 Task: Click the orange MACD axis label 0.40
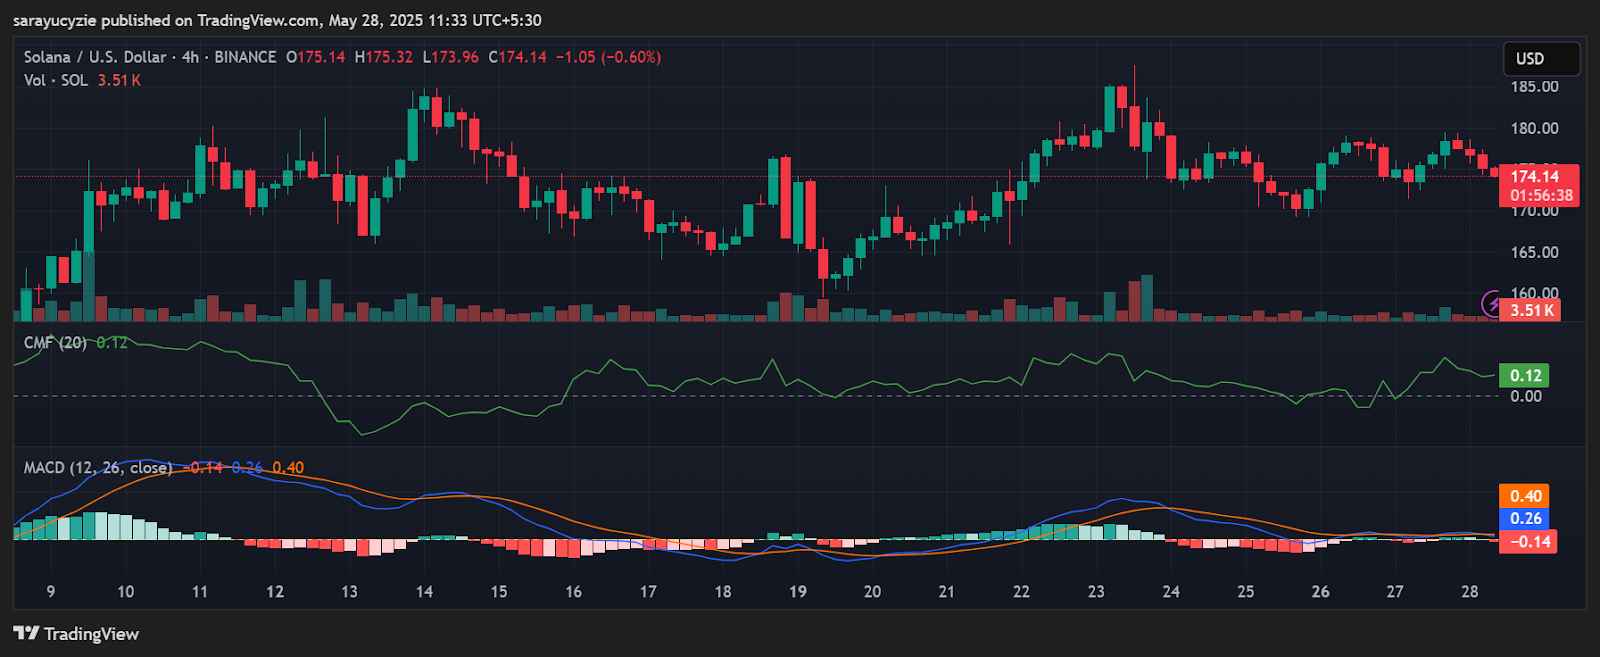coord(1525,496)
